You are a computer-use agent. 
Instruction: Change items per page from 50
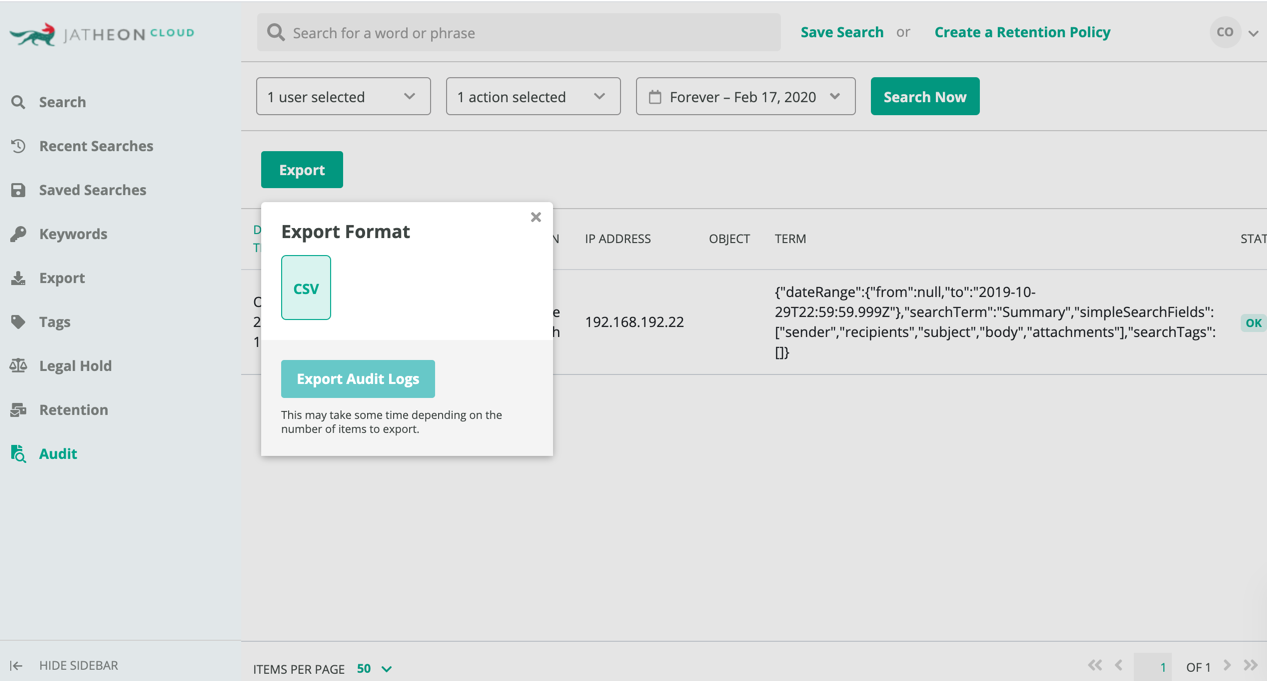tap(374, 669)
